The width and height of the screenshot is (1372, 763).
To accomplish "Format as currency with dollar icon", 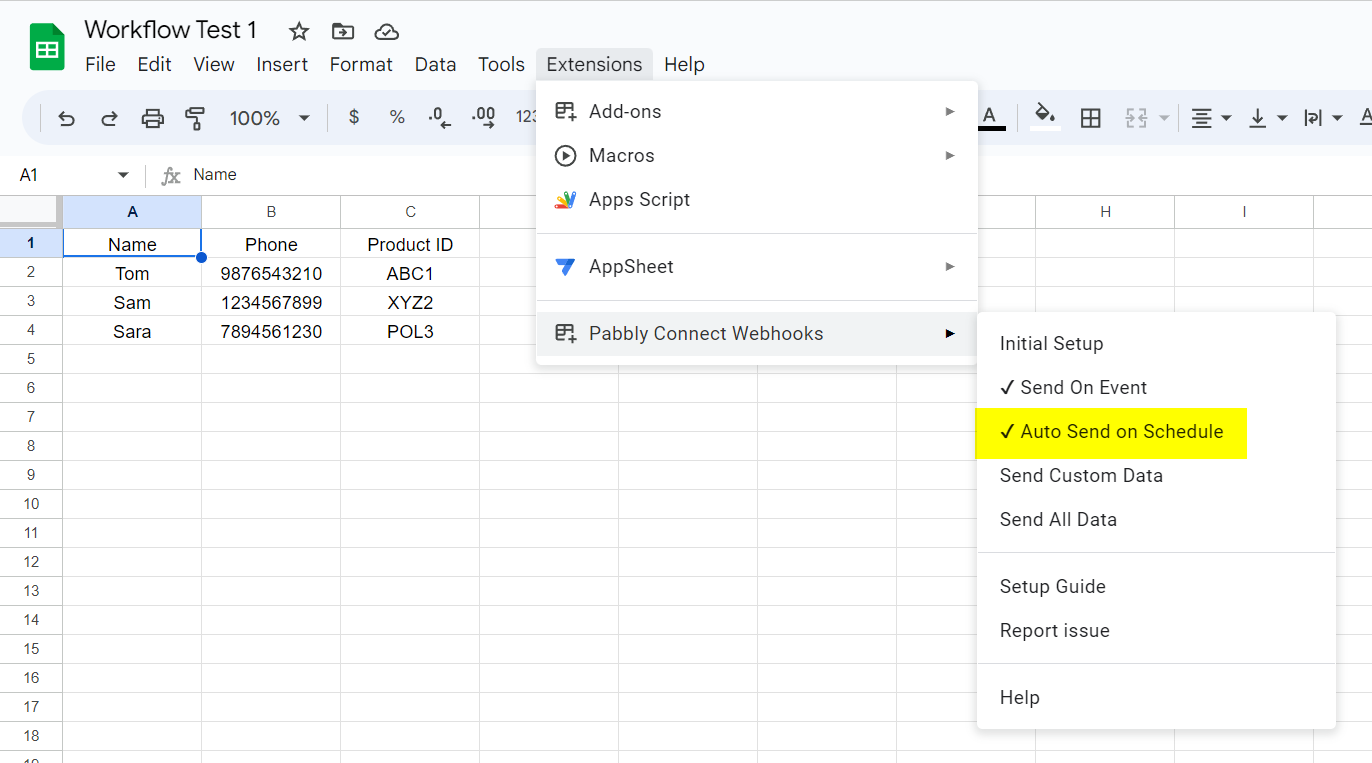I will (x=354, y=117).
